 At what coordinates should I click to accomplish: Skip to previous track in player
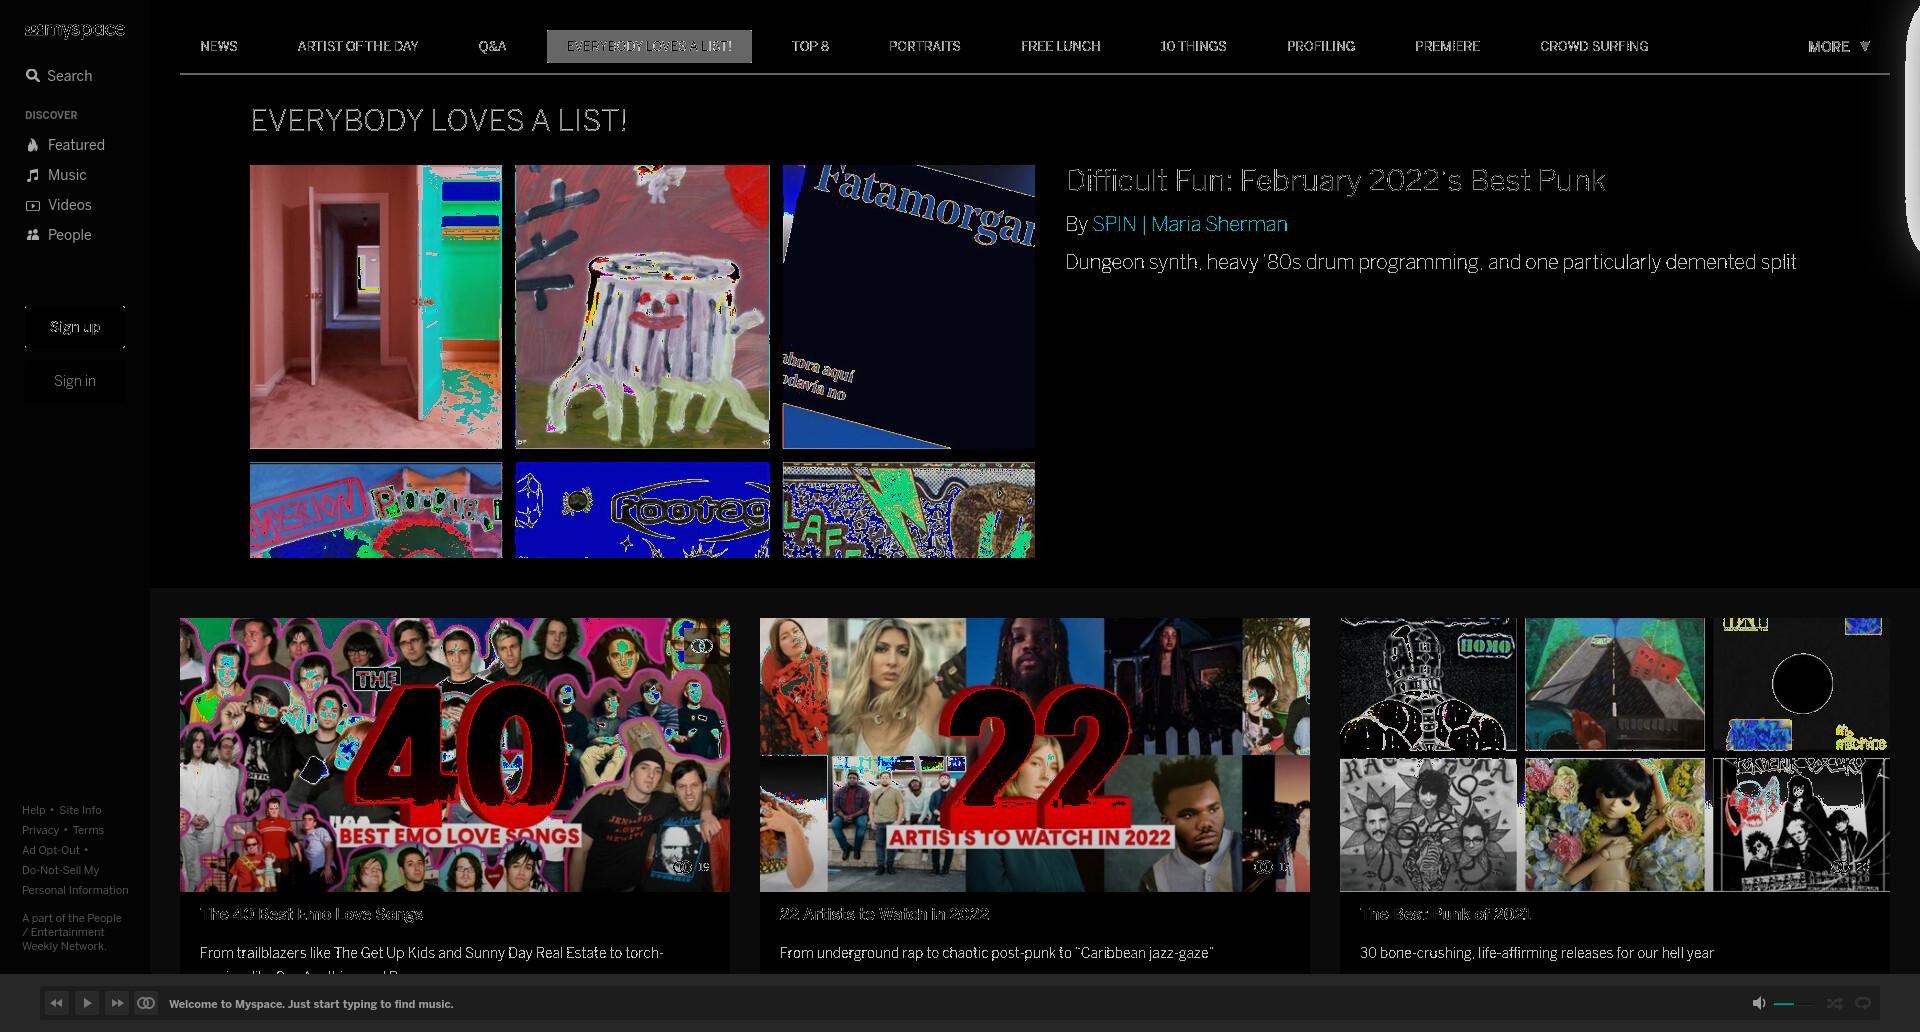pos(57,1003)
